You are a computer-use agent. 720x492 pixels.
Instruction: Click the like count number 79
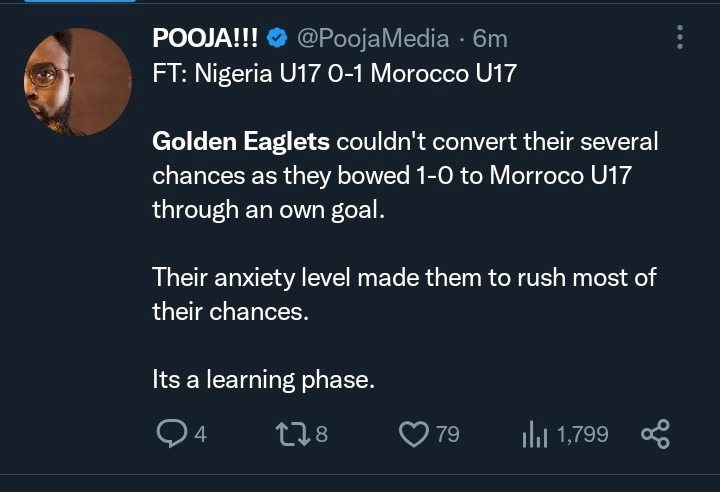point(448,434)
